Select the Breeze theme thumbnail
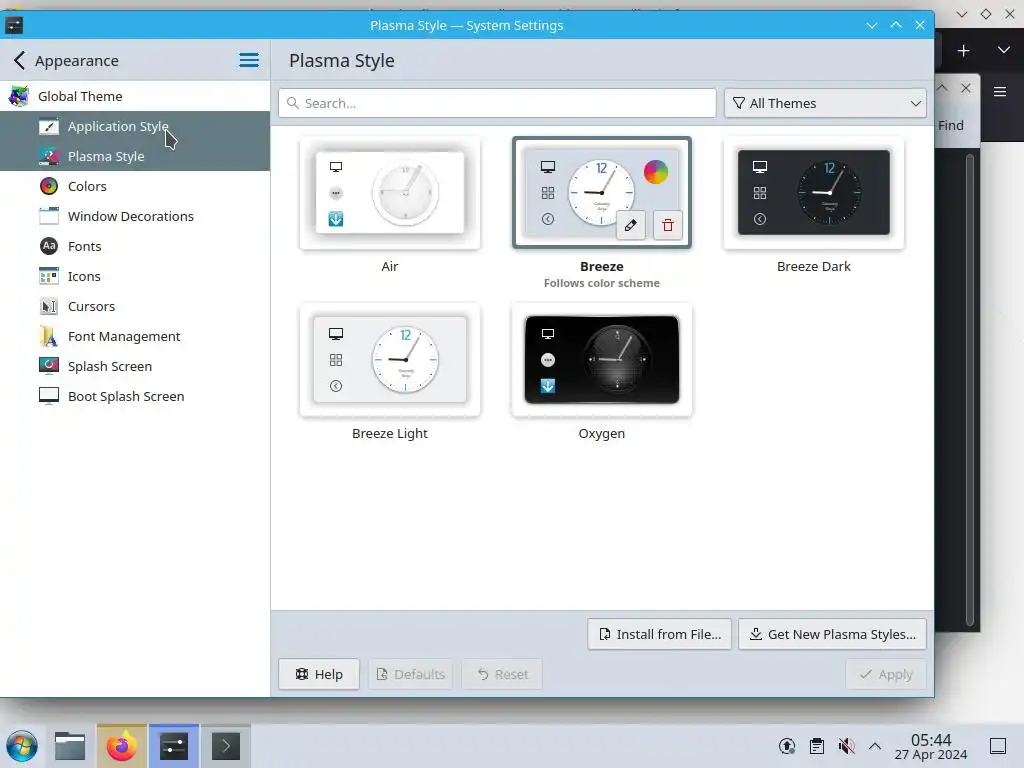The image size is (1024, 768). pyautogui.click(x=601, y=193)
